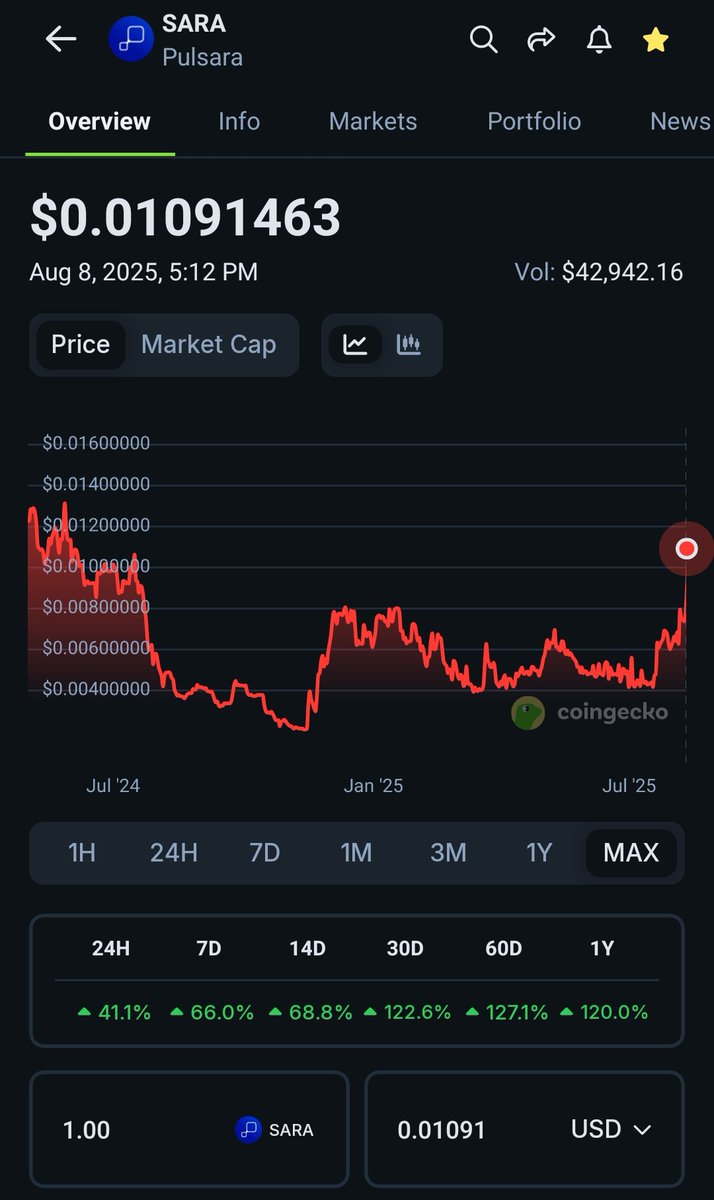The image size is (714, 1200).
Task: Select the MAX chart range
Action: pos(631,853)
